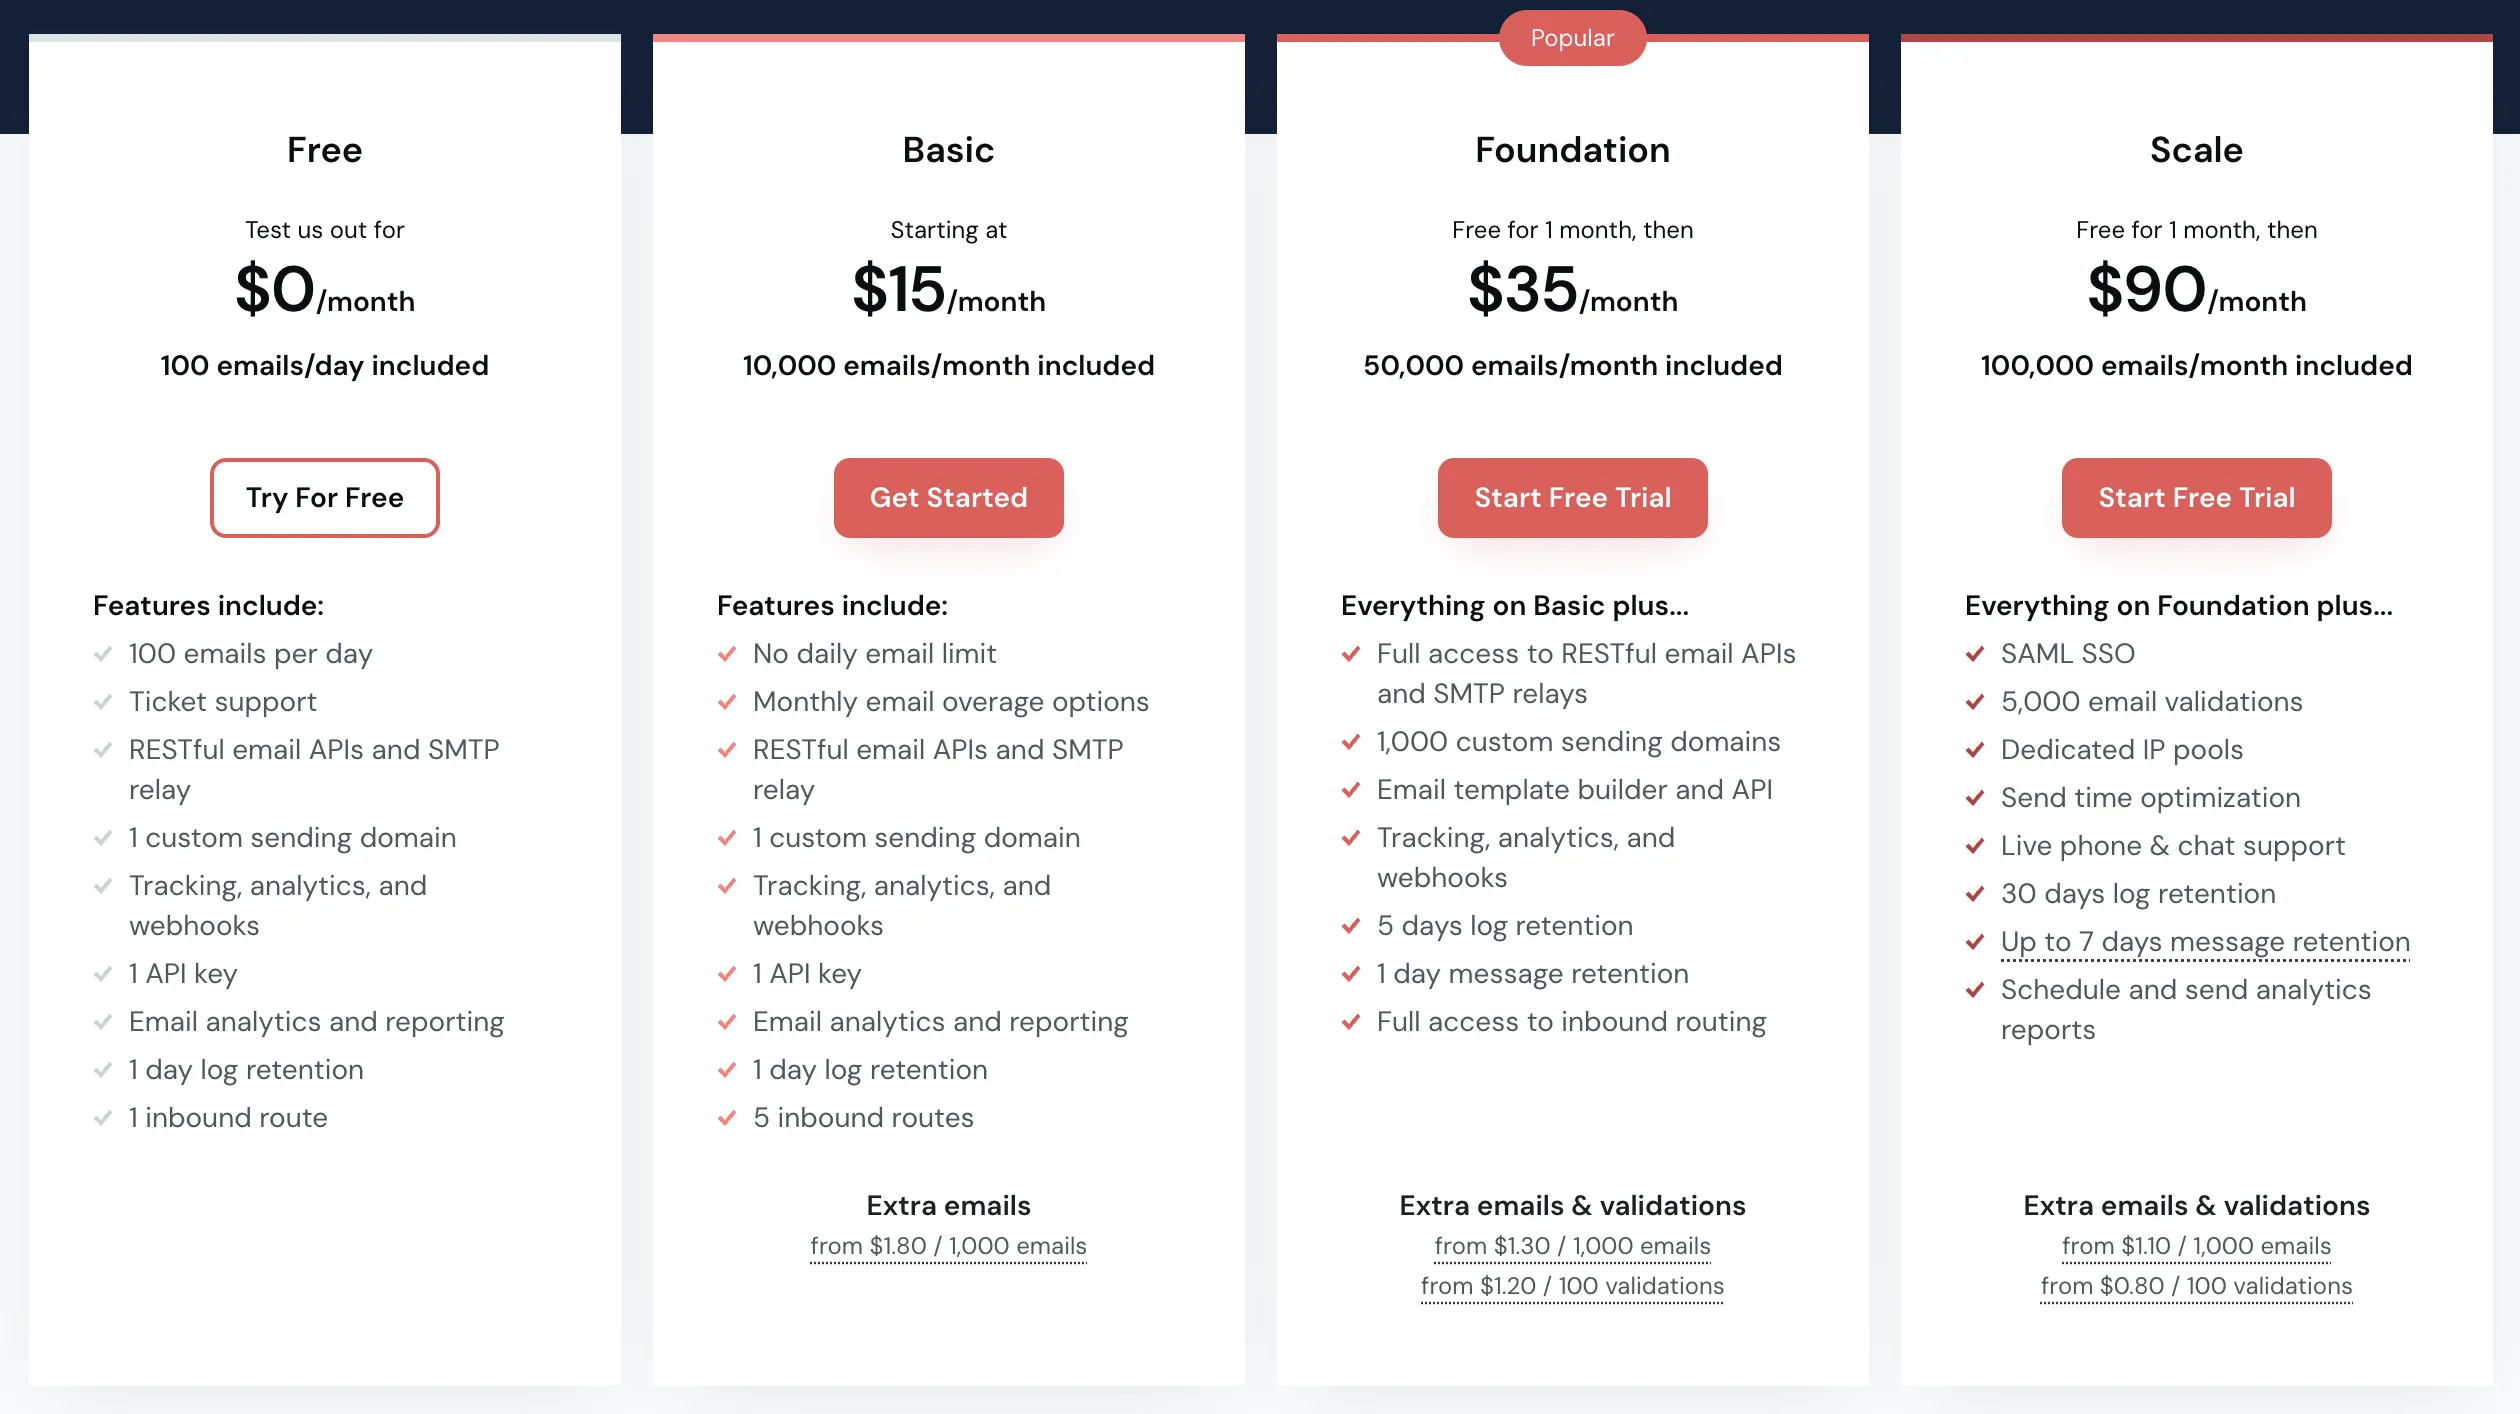This screenshot has height=1414, width=2520.
Task: Click checkmark beside SAML SSO
Action: 1975,654
